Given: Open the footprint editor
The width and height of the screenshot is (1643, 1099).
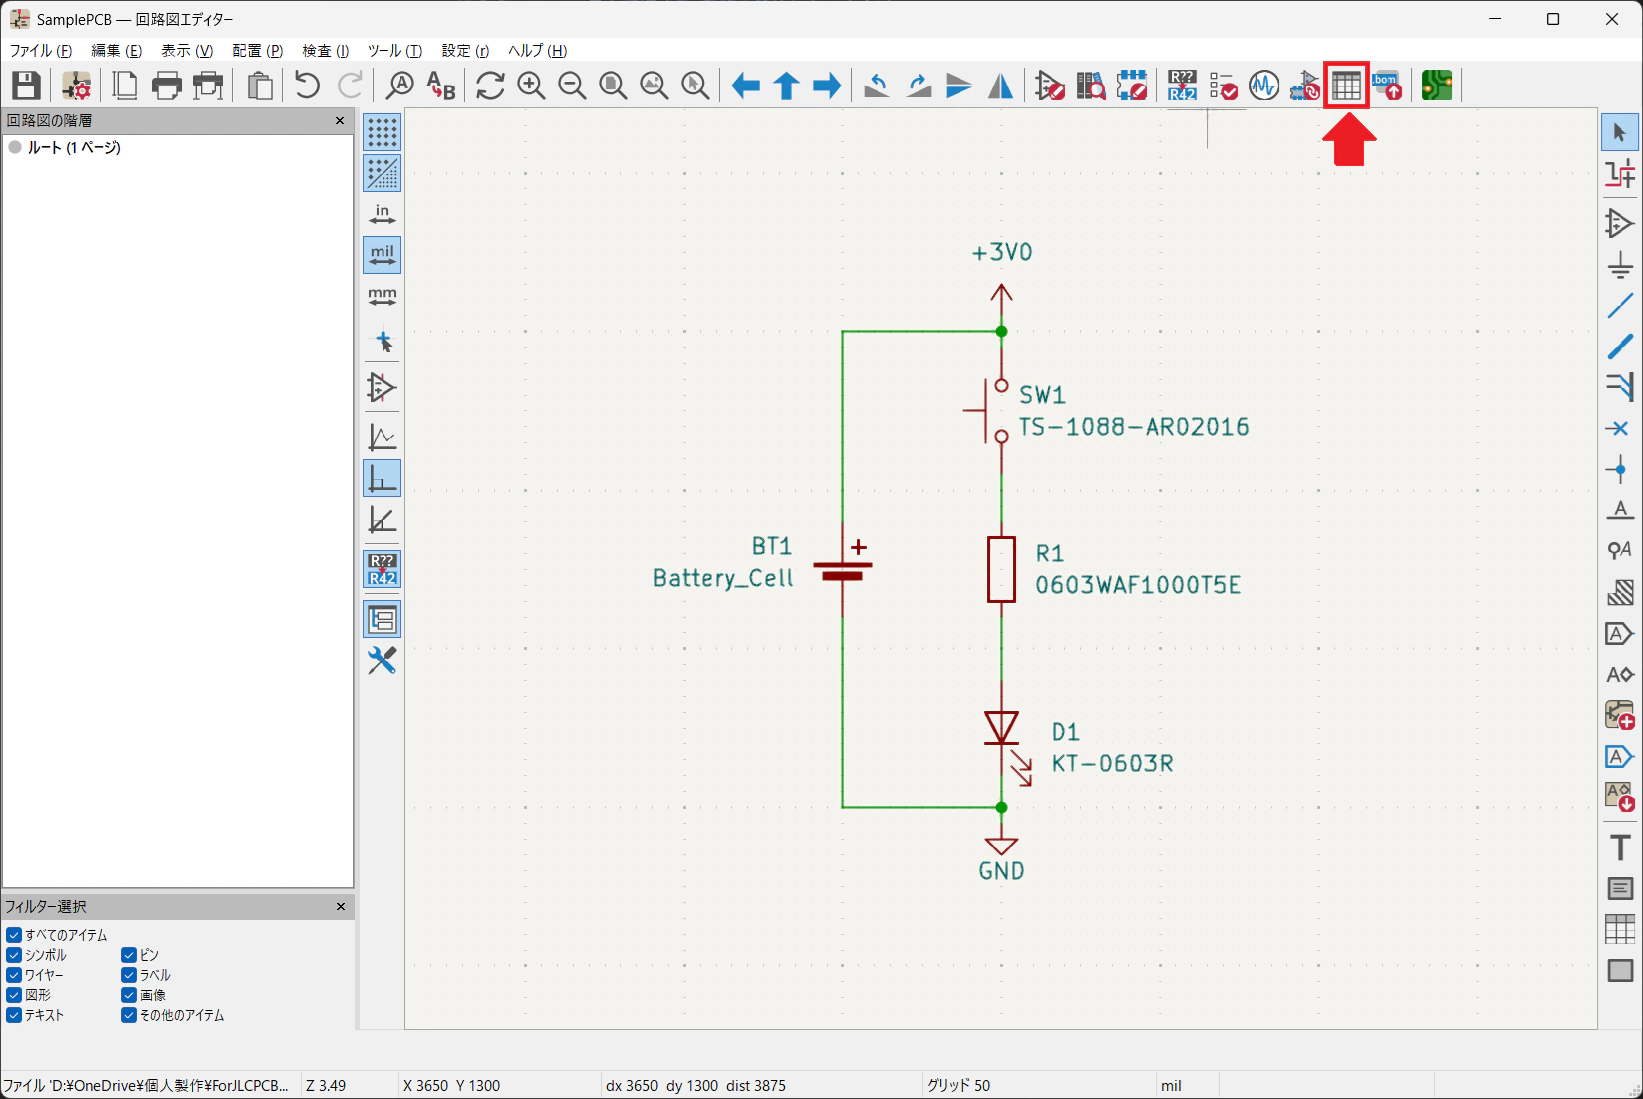Looking at the screenshot, I should click(1132, 86).
